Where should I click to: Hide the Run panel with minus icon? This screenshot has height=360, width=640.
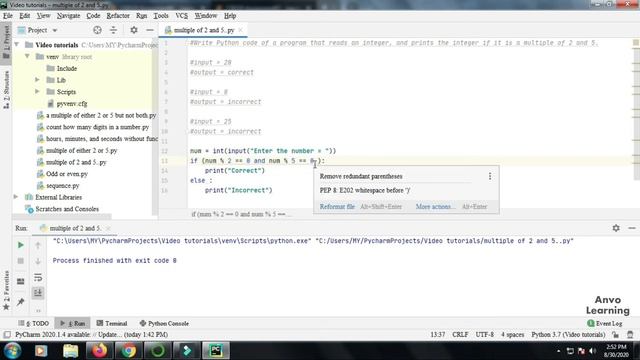tap(632, 228)
